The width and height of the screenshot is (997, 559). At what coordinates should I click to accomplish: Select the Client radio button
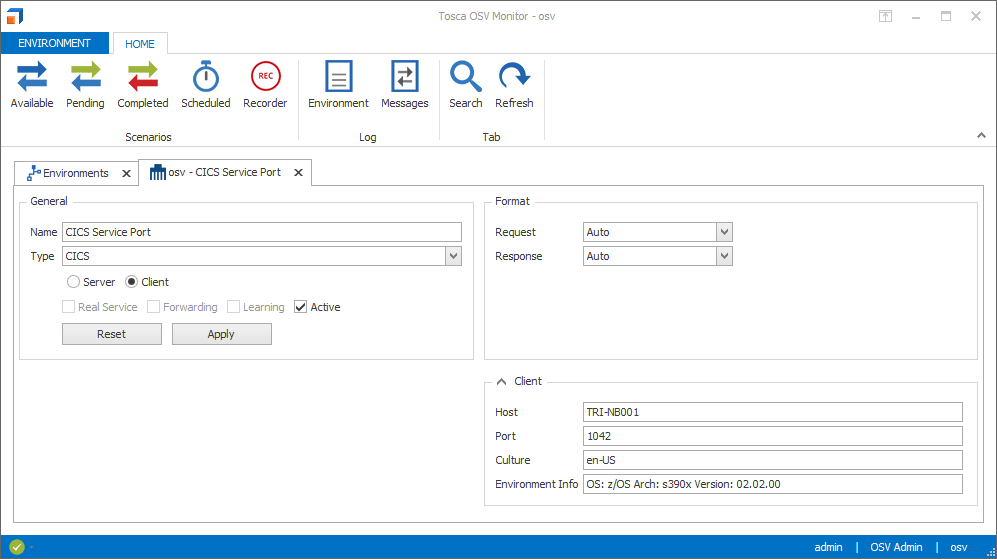pos(132,282)
